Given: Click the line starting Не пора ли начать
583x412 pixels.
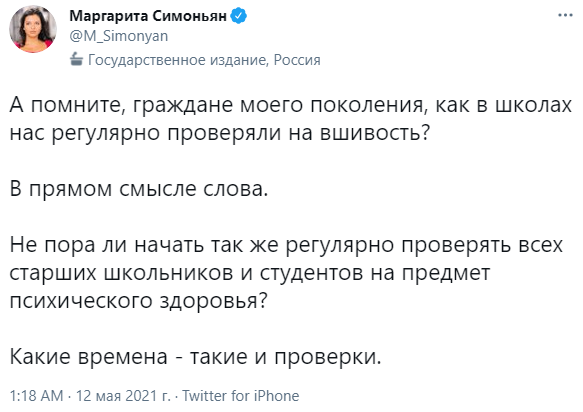Looking at the screenshot, I should [286, 246].
